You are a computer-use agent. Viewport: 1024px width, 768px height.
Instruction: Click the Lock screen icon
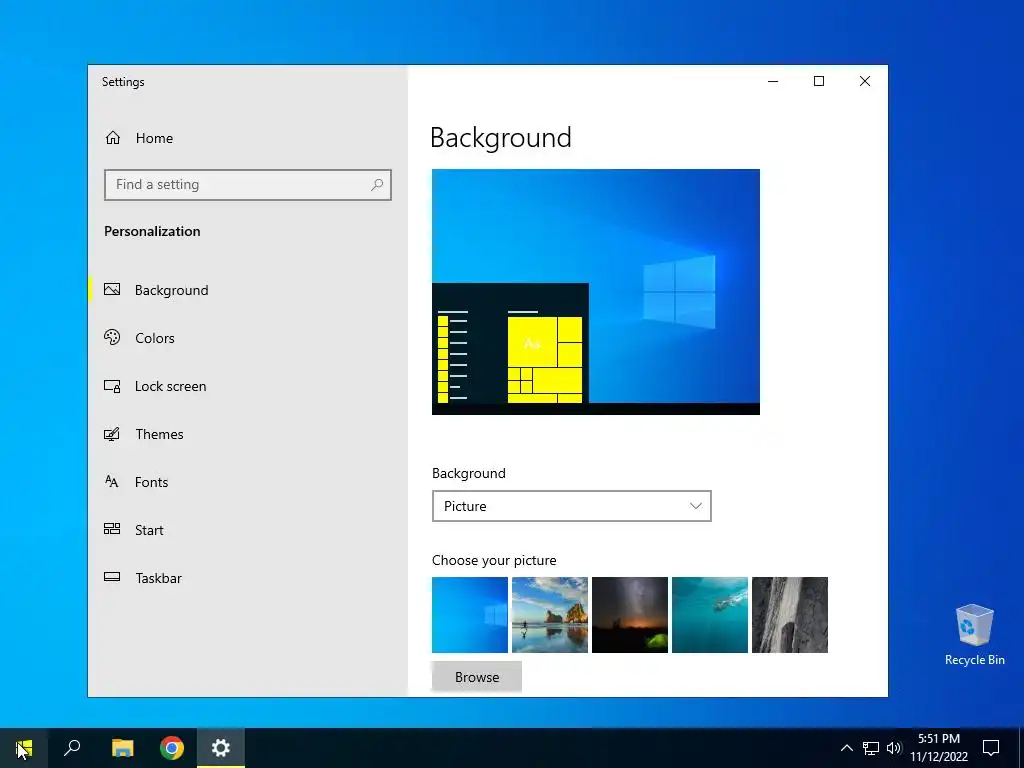(x=112, y=386)
